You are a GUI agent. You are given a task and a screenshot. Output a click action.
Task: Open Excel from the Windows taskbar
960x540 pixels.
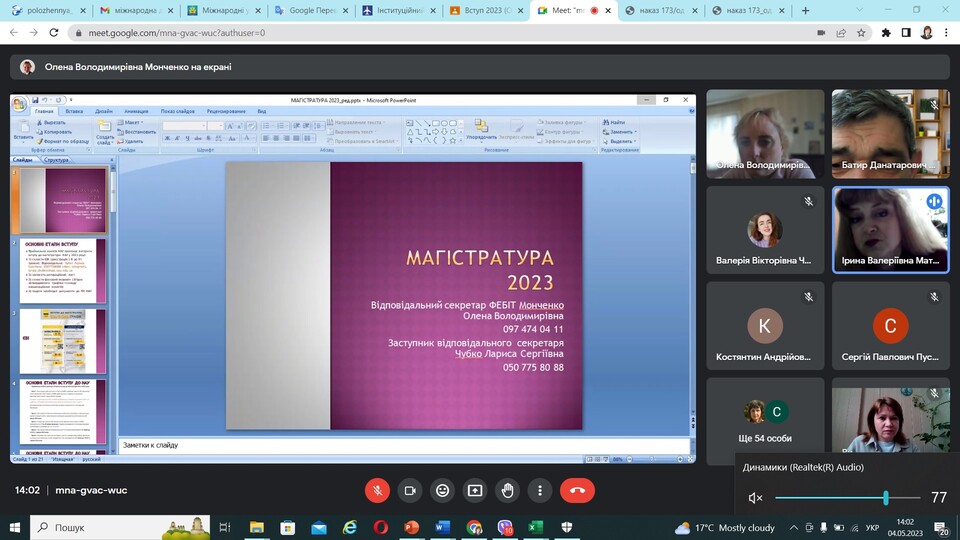click(x=535, y=527)
